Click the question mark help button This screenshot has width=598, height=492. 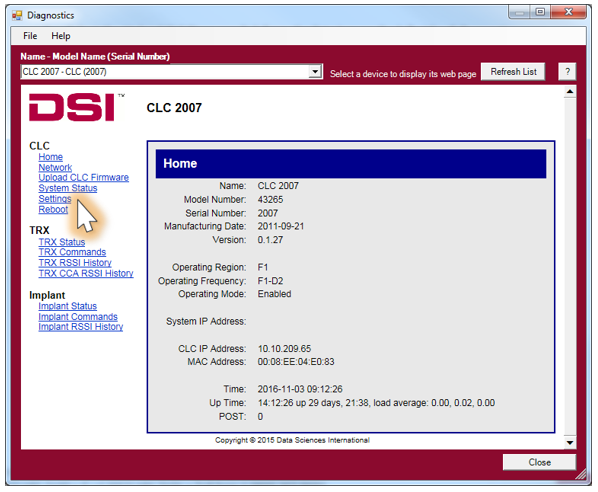pos(567,72)
